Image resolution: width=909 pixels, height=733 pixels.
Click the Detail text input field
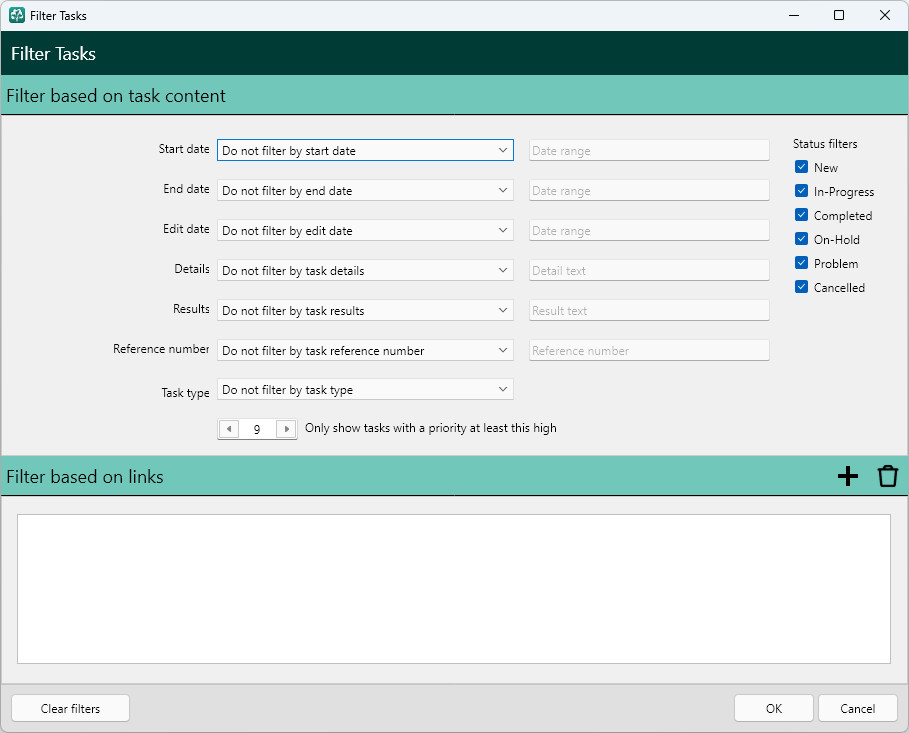click(649, 270)
